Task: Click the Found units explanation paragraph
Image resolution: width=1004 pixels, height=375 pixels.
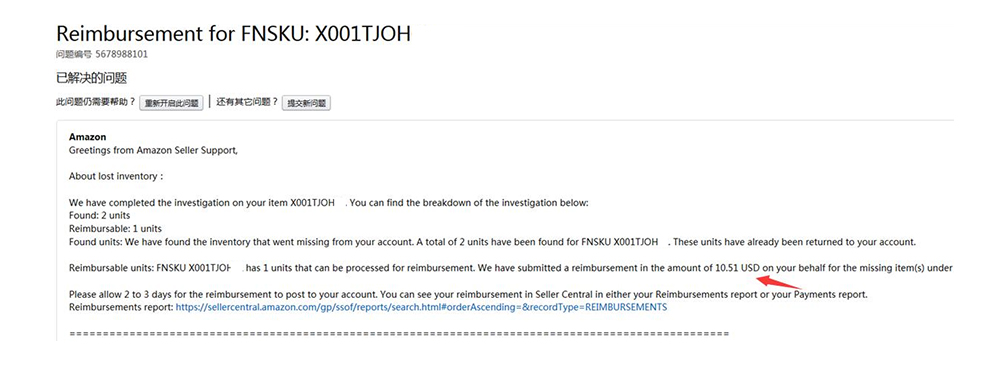Action: (x=493, y=243)
